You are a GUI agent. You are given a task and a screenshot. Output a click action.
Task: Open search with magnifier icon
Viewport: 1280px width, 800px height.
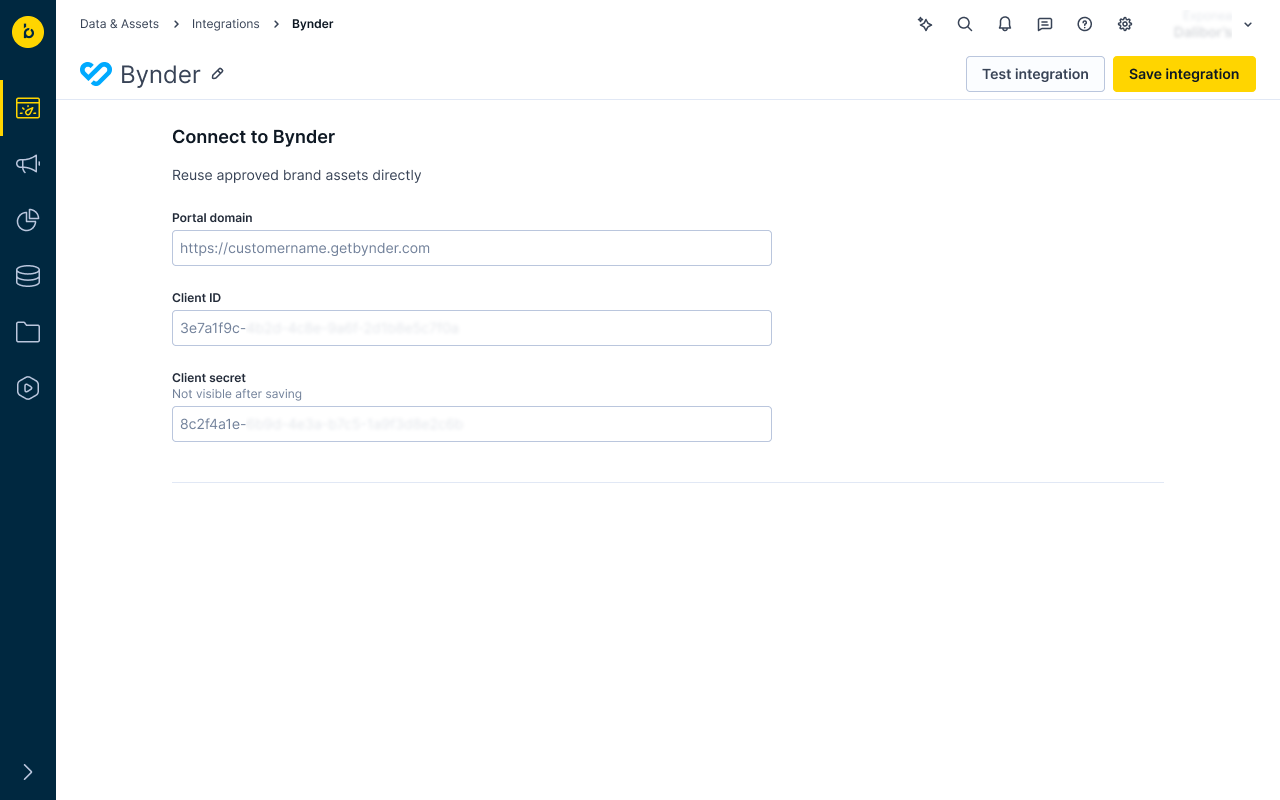click(x=965, y=24)
